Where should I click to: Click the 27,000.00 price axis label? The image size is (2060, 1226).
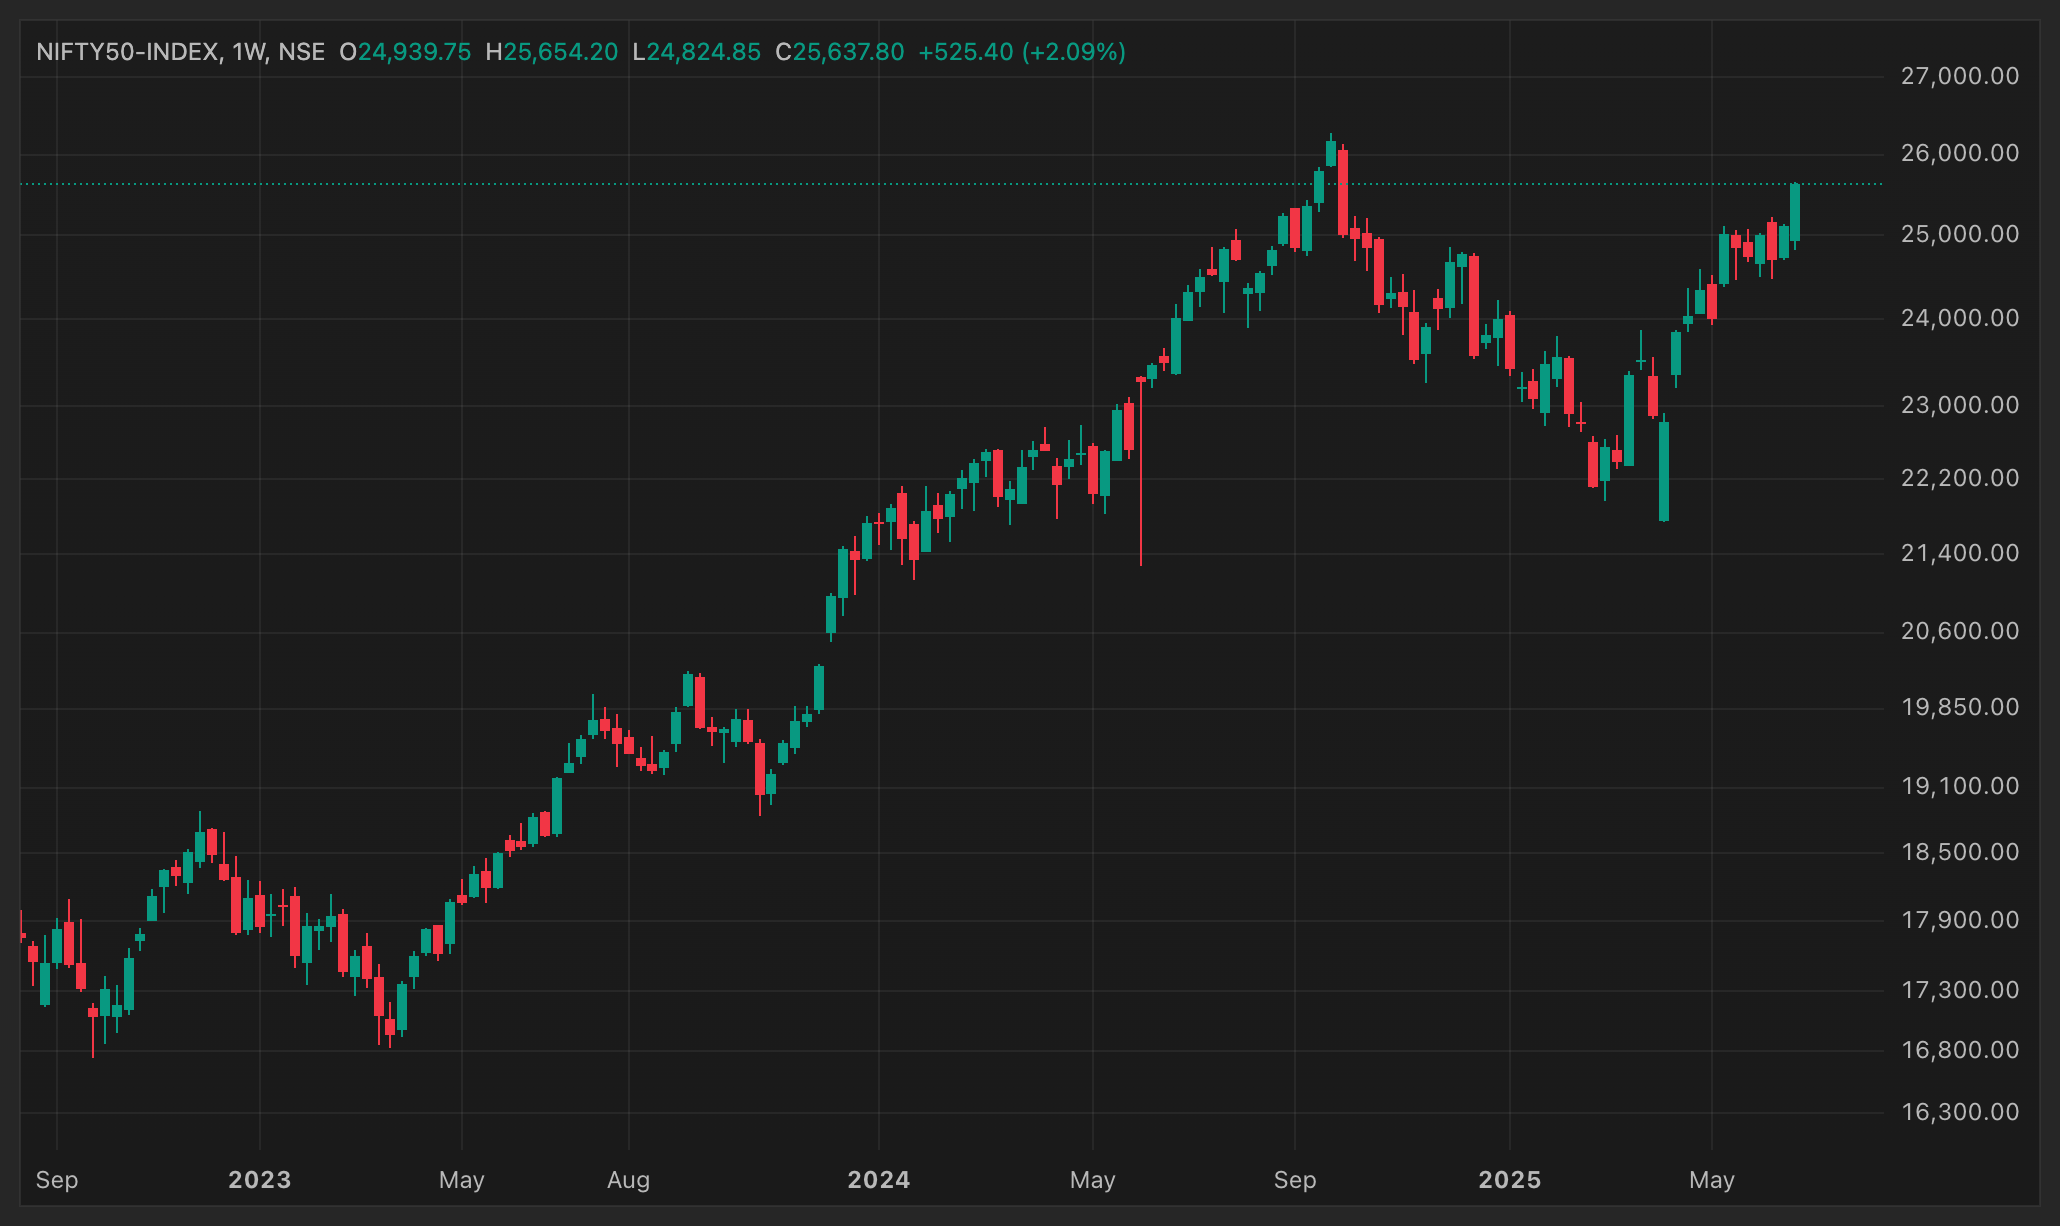1959,76
